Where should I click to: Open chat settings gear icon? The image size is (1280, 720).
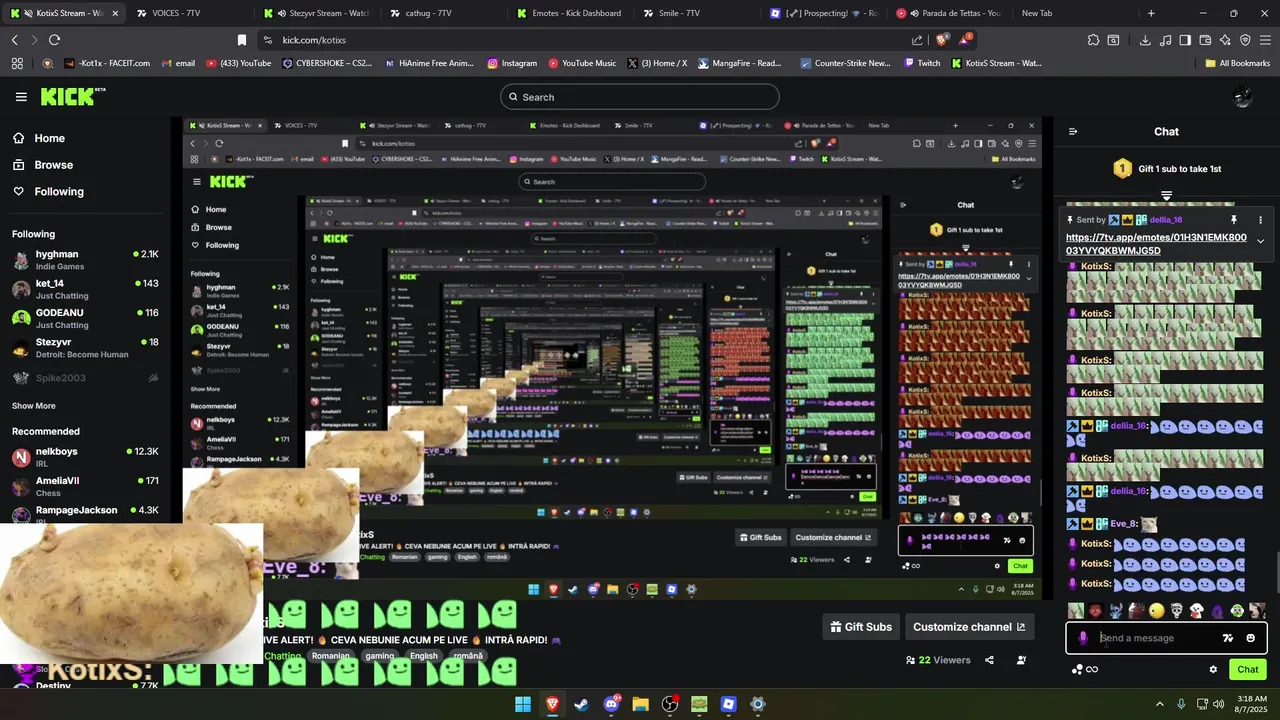[x=1213, y=670]
